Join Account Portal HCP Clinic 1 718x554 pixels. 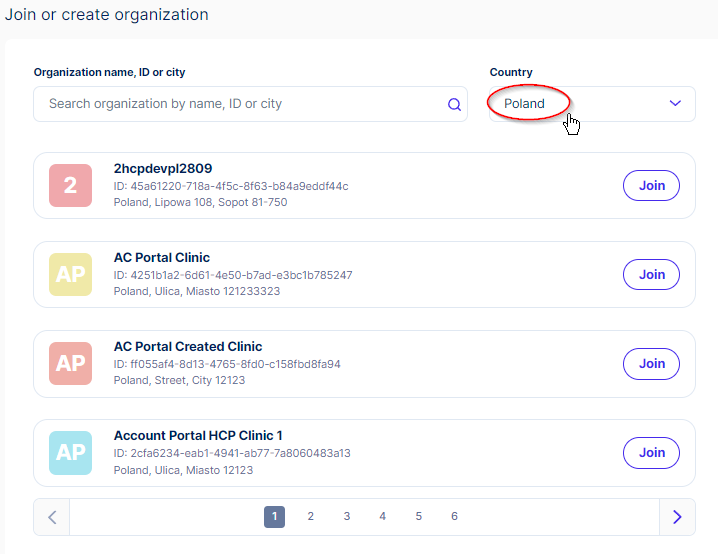[651, 452]
